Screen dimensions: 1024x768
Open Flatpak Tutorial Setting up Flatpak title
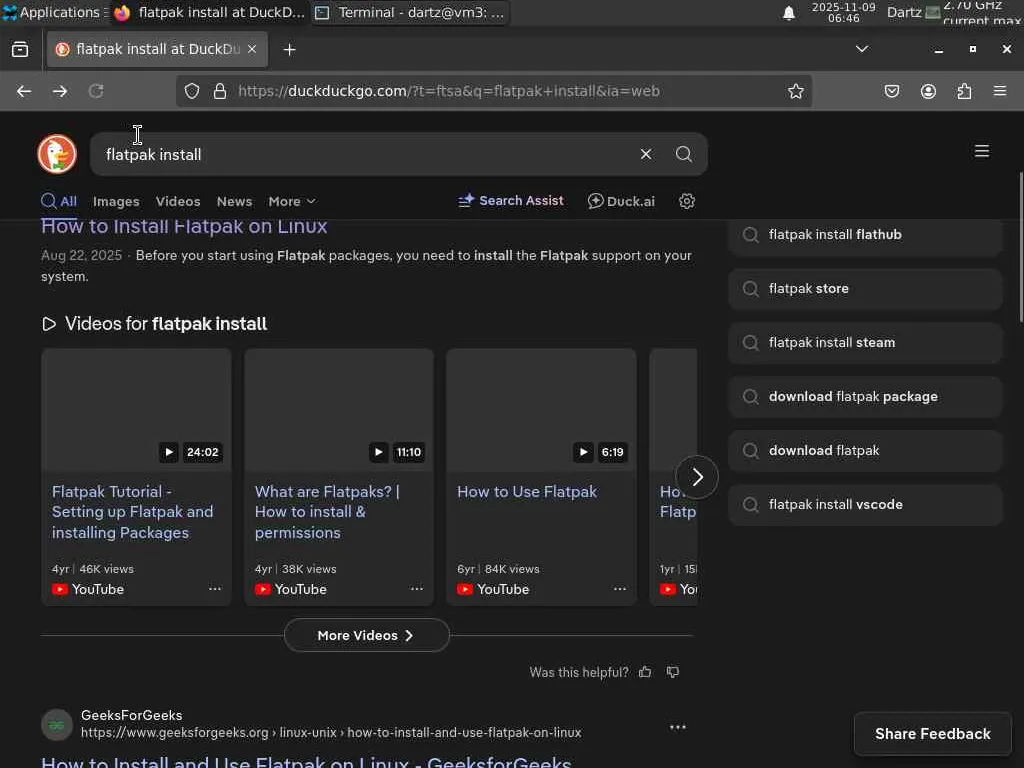(133, 512)
